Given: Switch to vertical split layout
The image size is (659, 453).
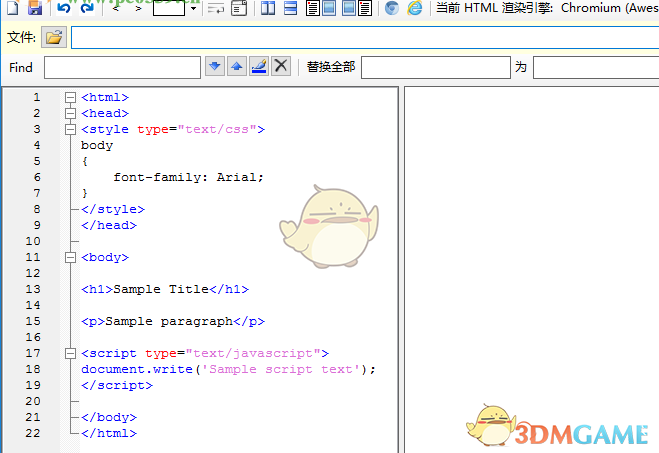Looking at the screenshot, I should [x=268, y=8].
